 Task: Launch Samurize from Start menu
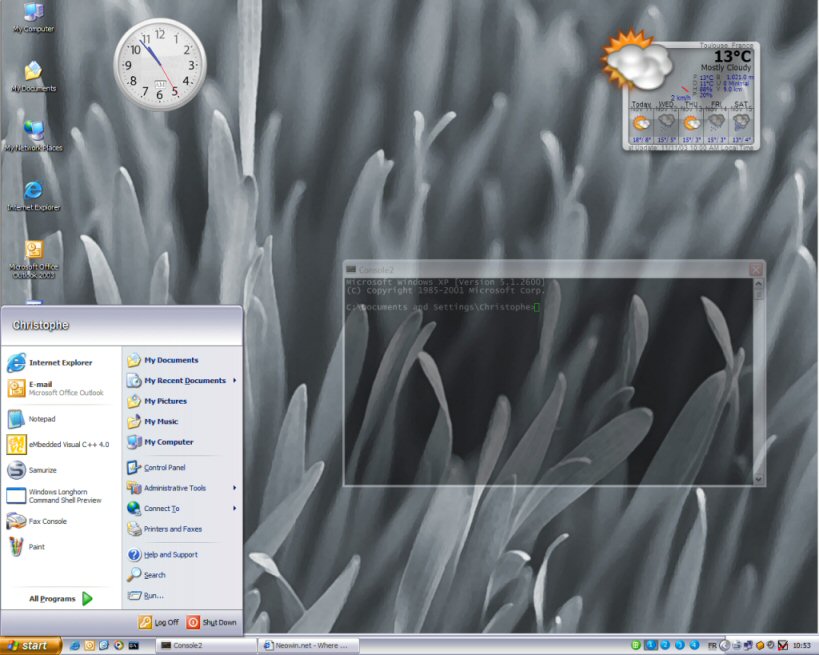(x=61, y=470)
